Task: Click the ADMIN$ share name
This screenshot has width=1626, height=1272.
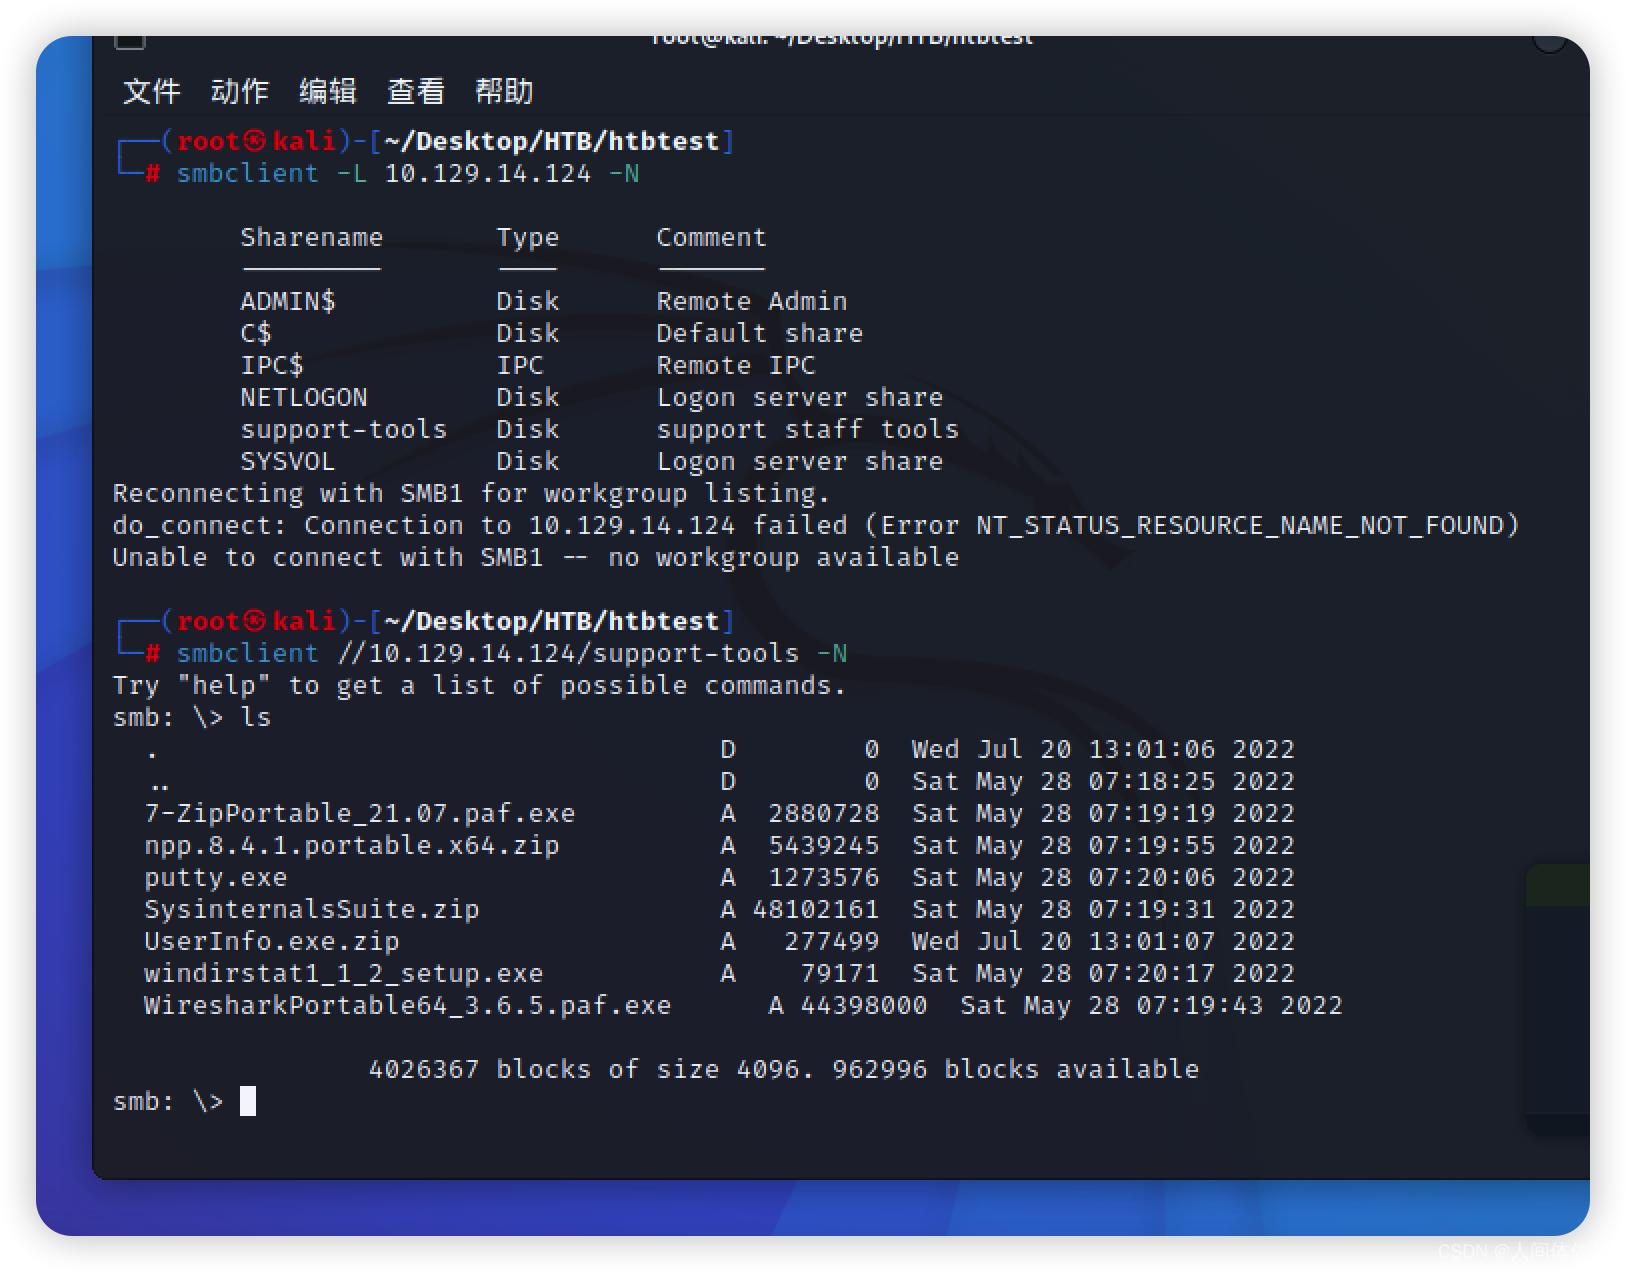Action: (288, 301)
